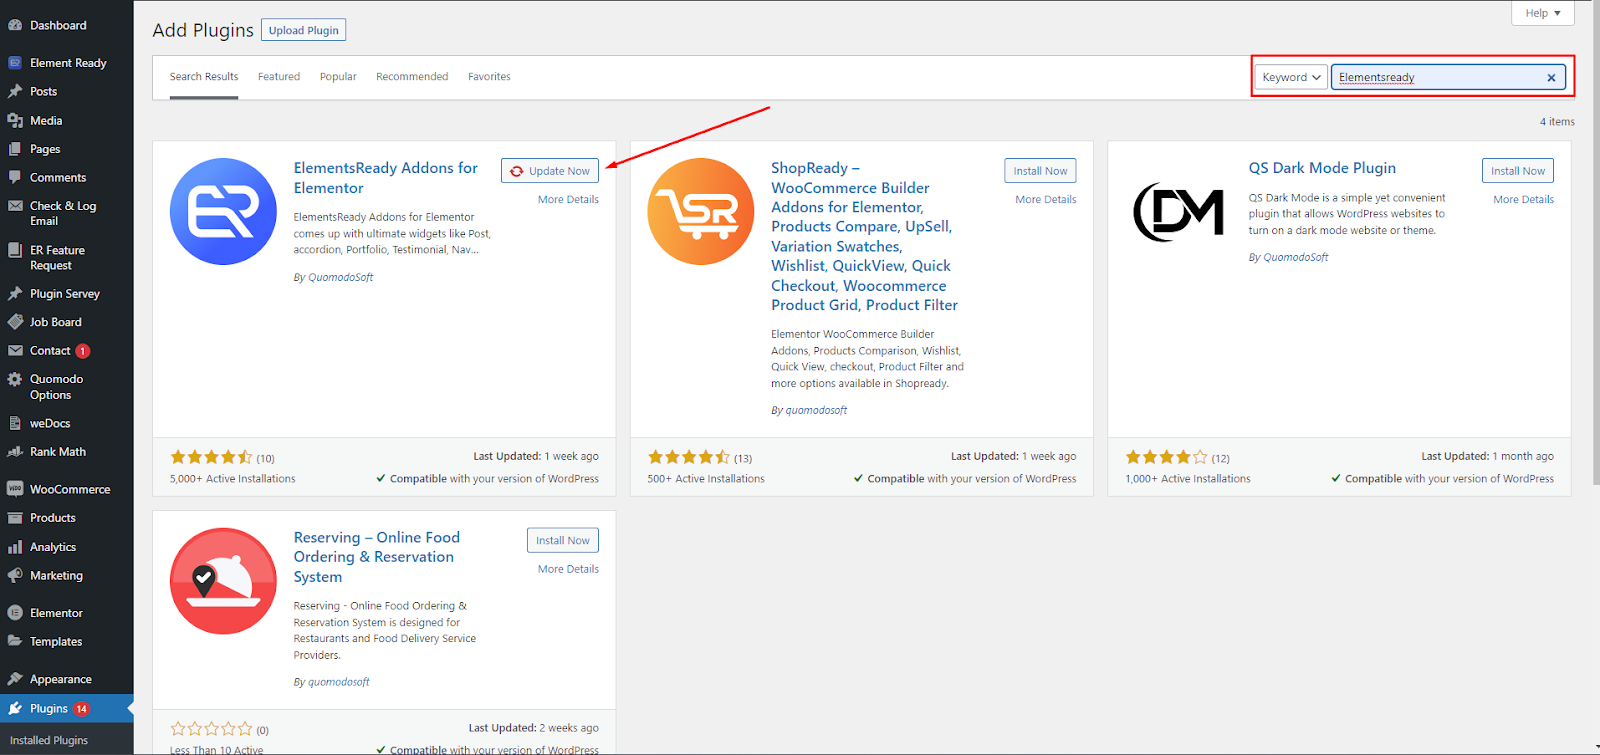Click the Contact notification badge
Image resolution: width=1600 pixels, height=755 pixels.
83,351
